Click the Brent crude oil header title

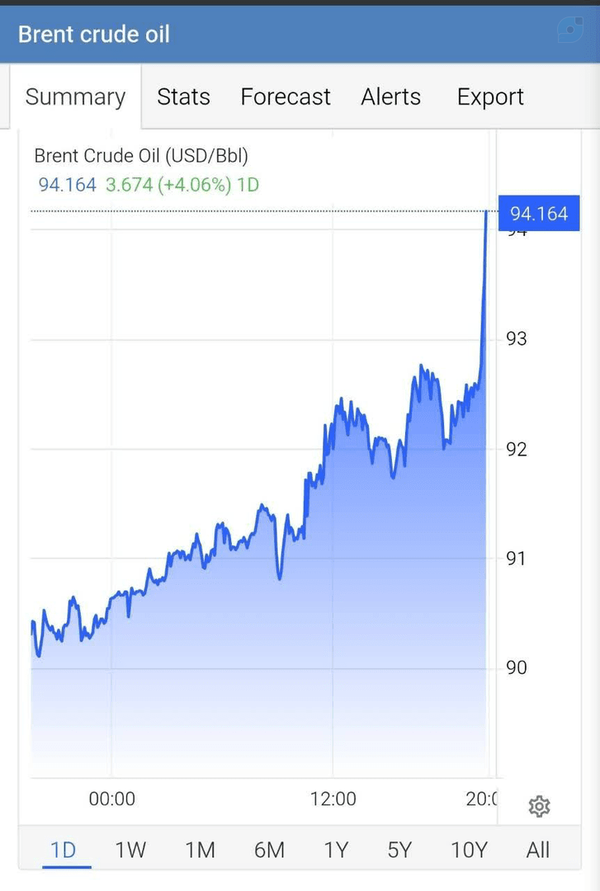tap(94, 34)
